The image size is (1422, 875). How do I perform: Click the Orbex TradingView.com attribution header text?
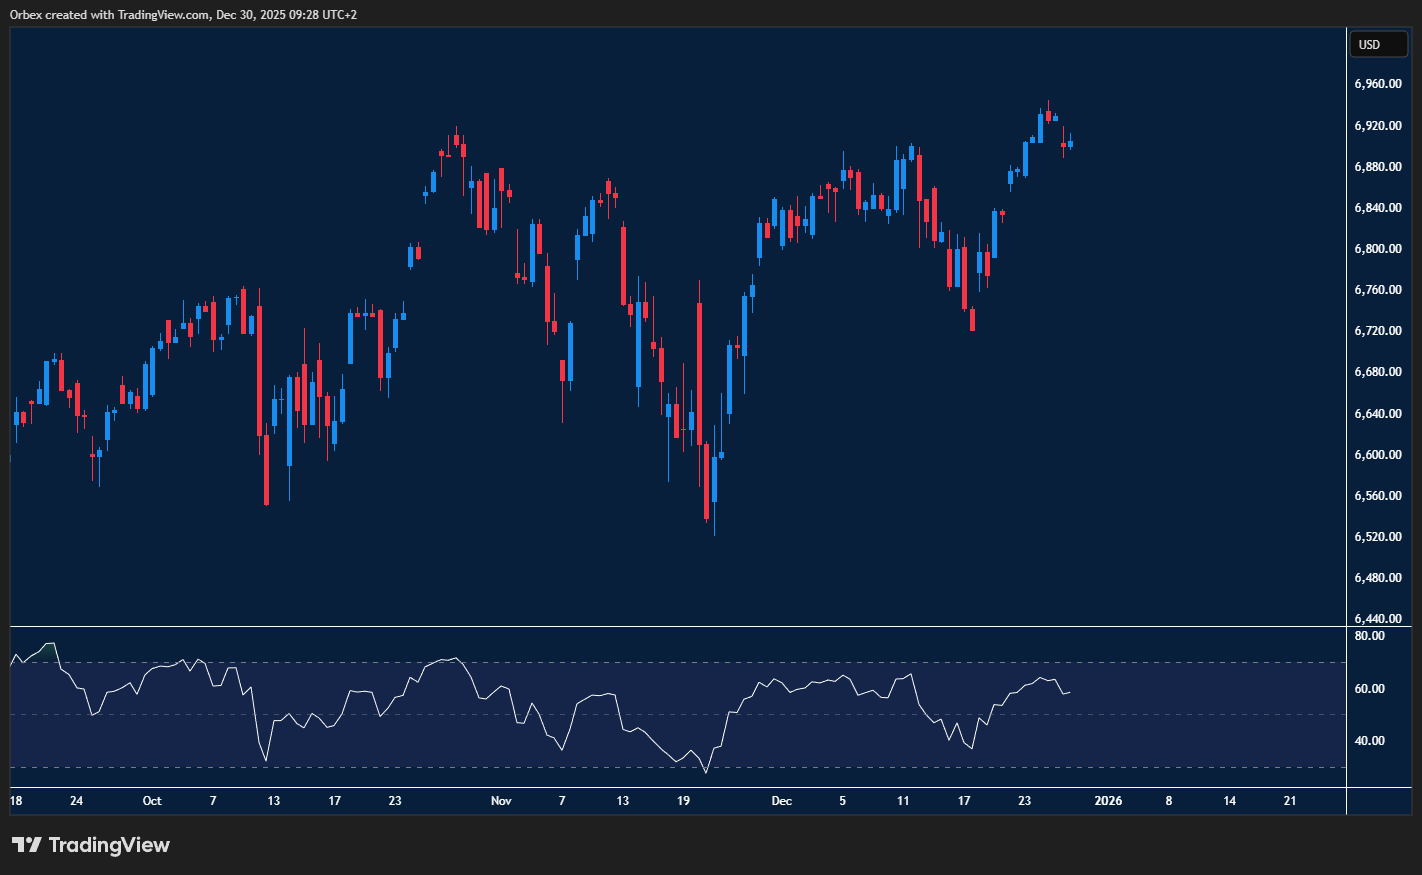click(183, 15)
